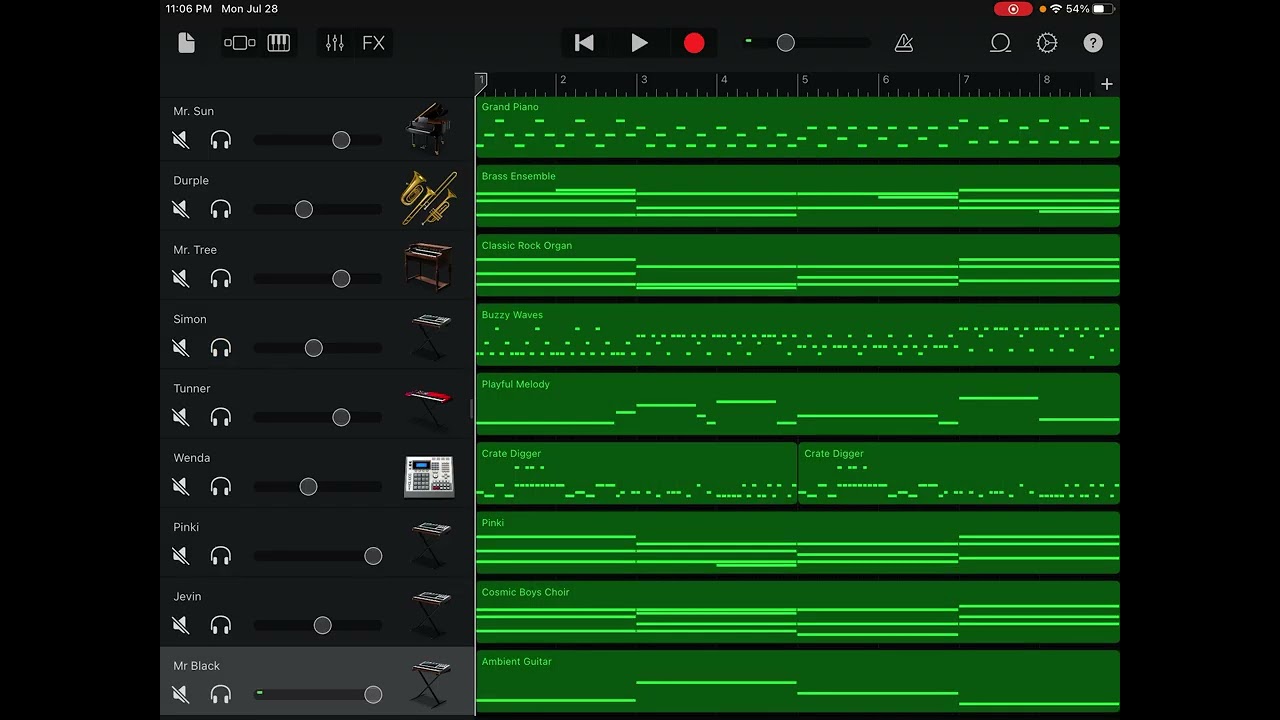Solo the Mr Black track

coord(221,694)
